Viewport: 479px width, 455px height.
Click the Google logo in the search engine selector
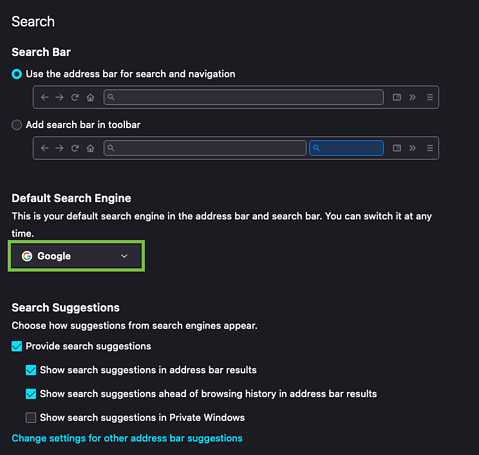(x=27, y=256)
